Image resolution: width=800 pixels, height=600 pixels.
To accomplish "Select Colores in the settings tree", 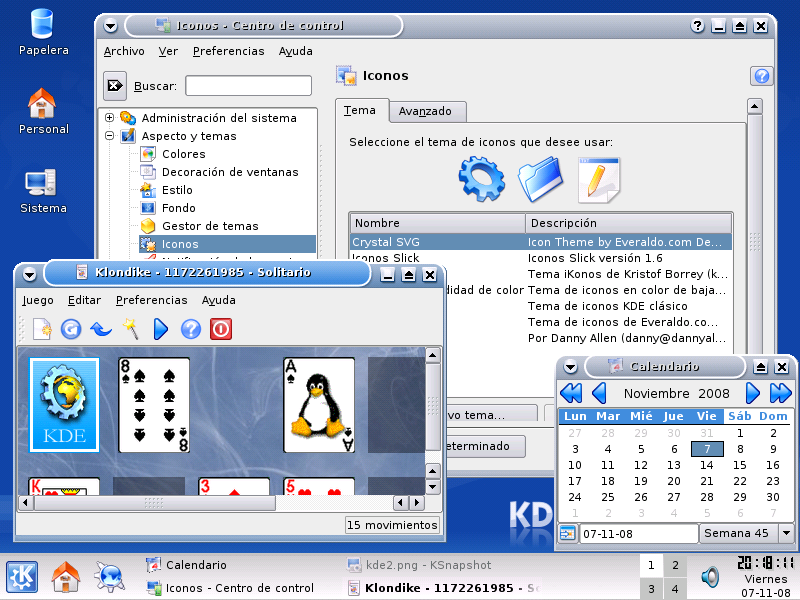I will tap(183, 154).
